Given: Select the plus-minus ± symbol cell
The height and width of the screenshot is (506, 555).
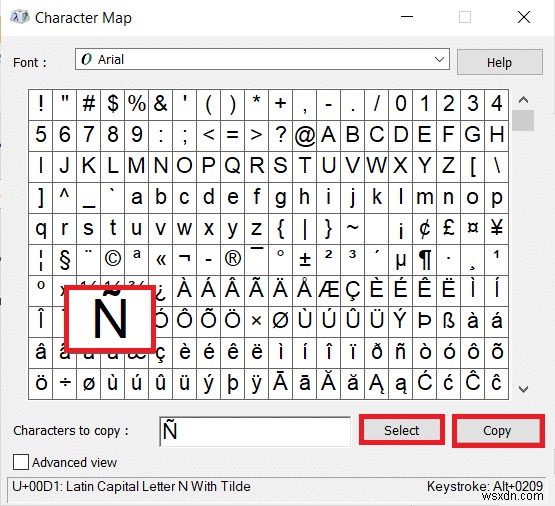Looking at the screenshot, I should click(305, 260).
